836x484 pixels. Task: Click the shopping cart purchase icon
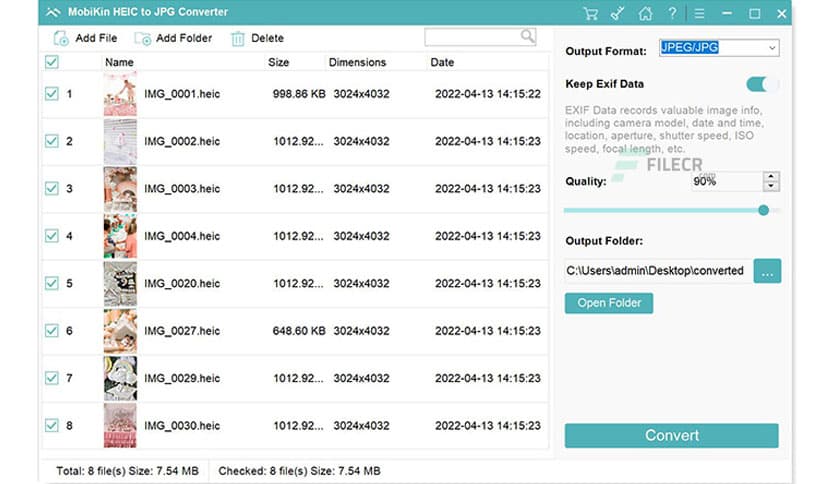point(591,13)
